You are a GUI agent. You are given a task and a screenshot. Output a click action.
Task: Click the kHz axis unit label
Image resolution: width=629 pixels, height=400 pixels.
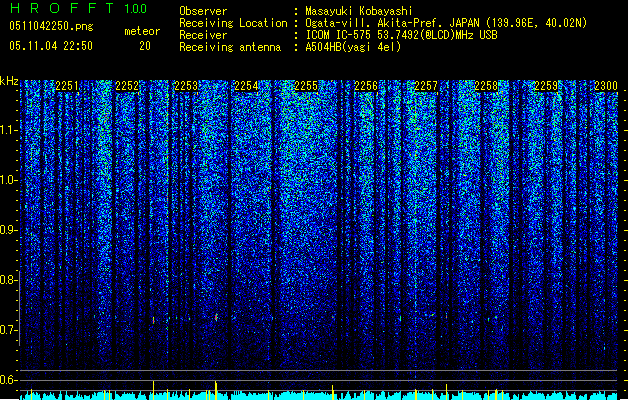pos(9,81)
